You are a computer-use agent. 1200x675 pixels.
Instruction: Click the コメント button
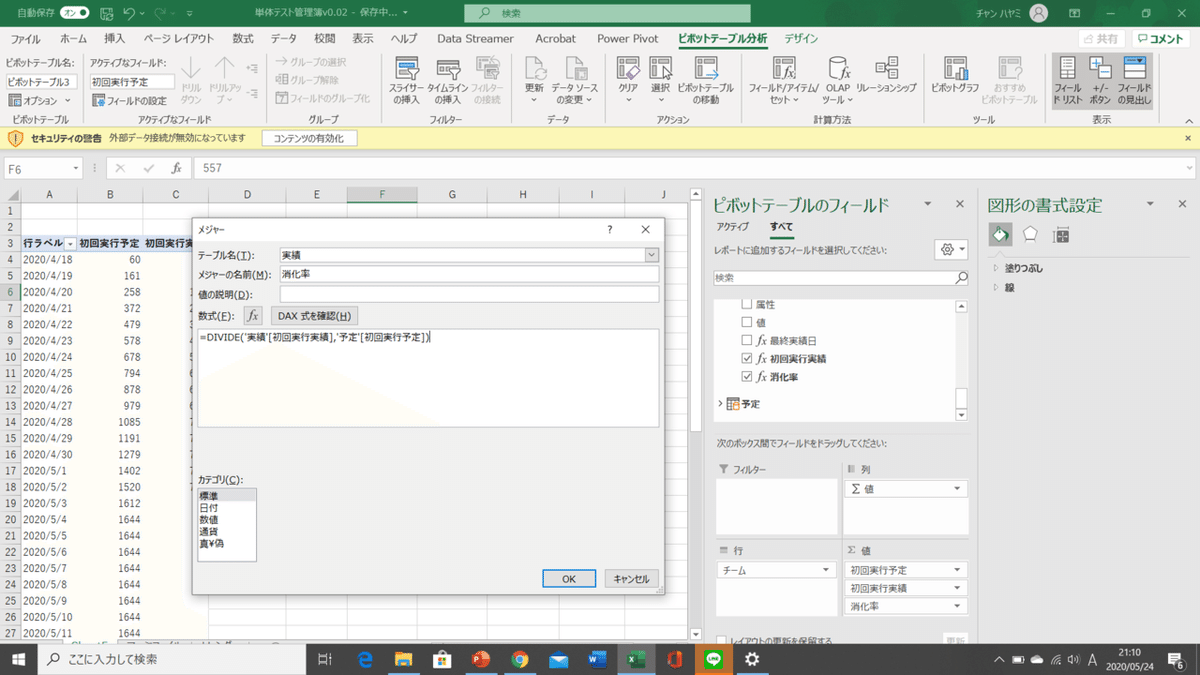coord(1161,39)
